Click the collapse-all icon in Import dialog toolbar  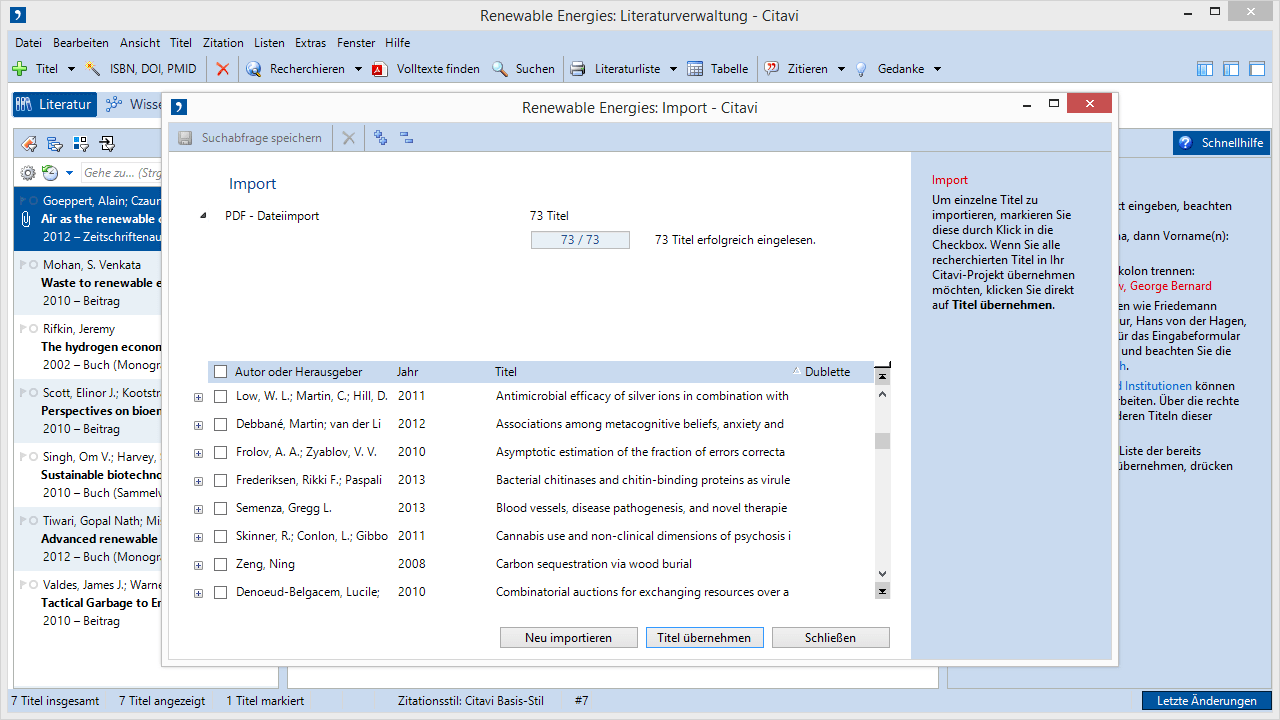pyautogui.click(x=407, y=138)
